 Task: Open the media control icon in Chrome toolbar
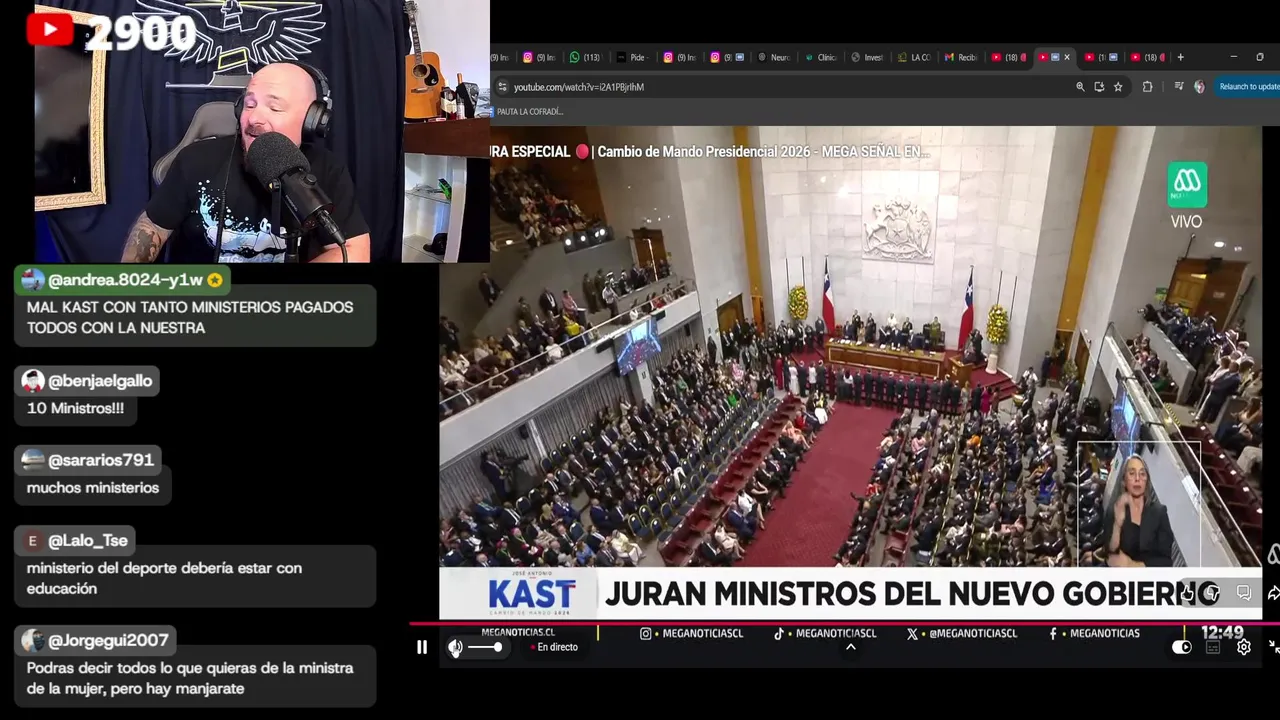coord(1178,87)
